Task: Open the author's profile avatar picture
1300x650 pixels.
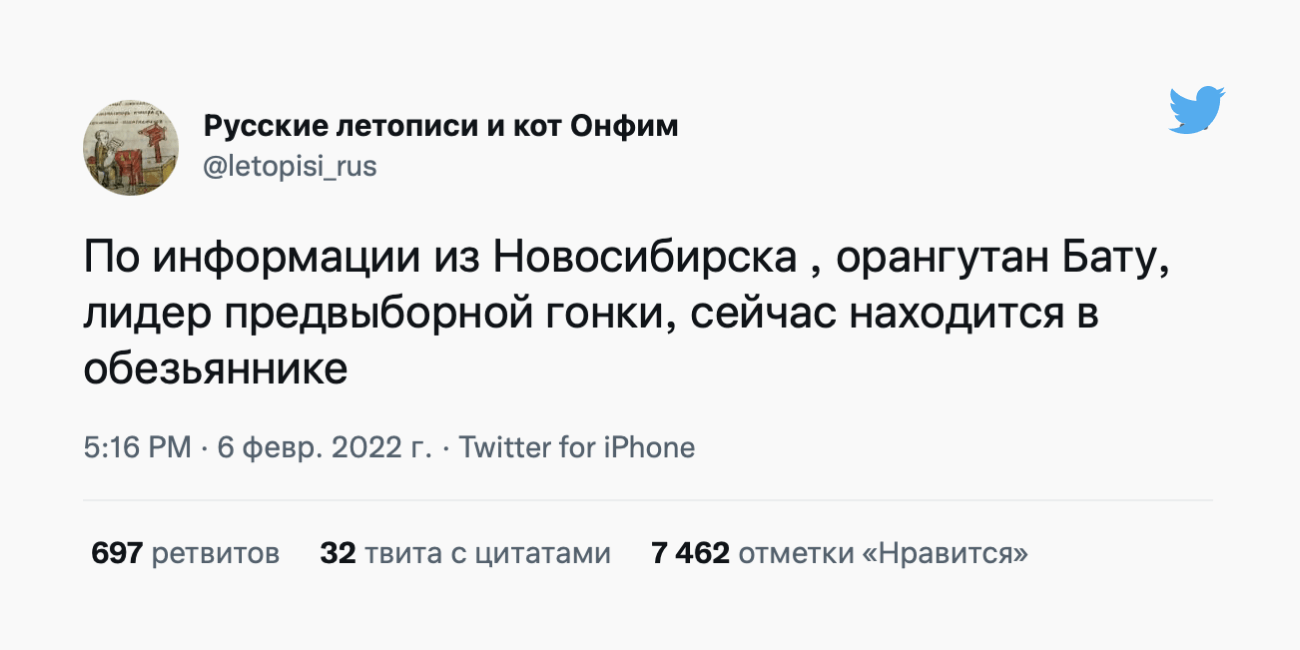Action: click(130, 148)
